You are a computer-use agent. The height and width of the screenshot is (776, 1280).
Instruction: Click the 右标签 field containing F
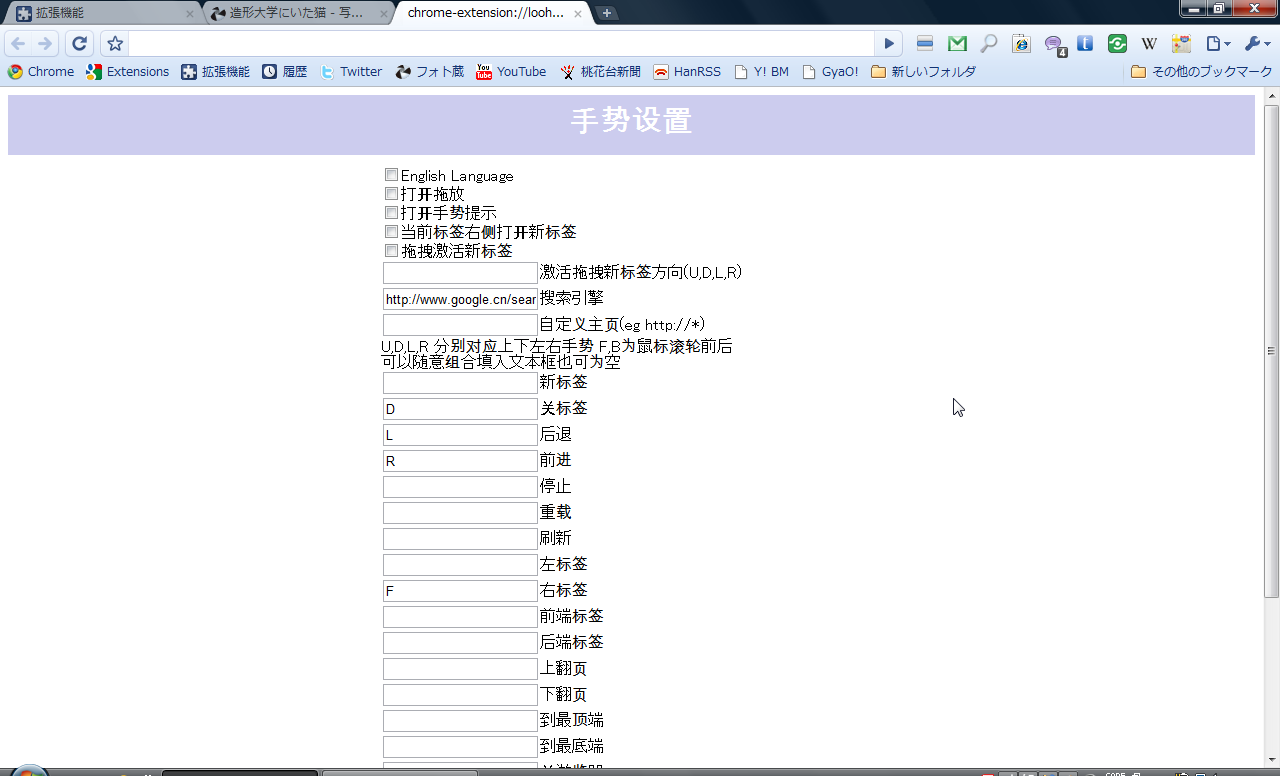[460, 591]
